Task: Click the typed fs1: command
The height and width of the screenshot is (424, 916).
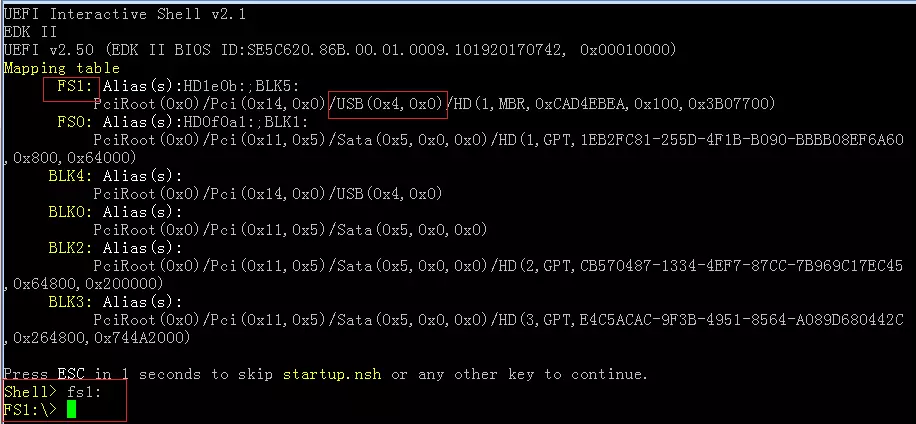Action: 84,392
